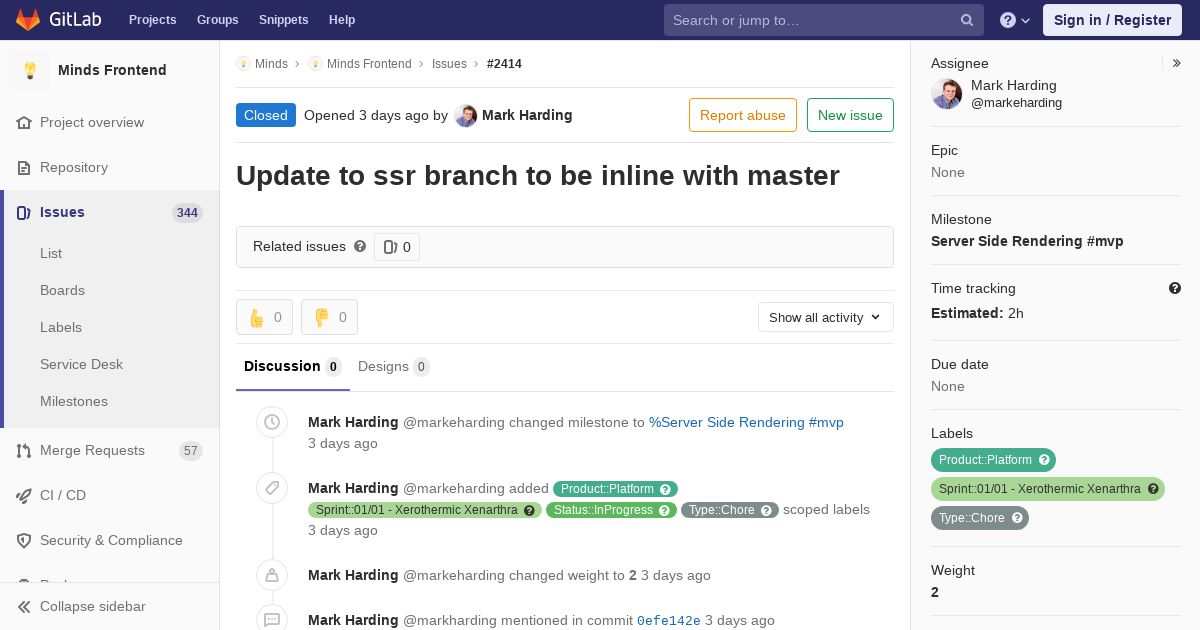Click the label tag icon in activity
This screenshot has width=1200, height=630.
tap(272, 488)
